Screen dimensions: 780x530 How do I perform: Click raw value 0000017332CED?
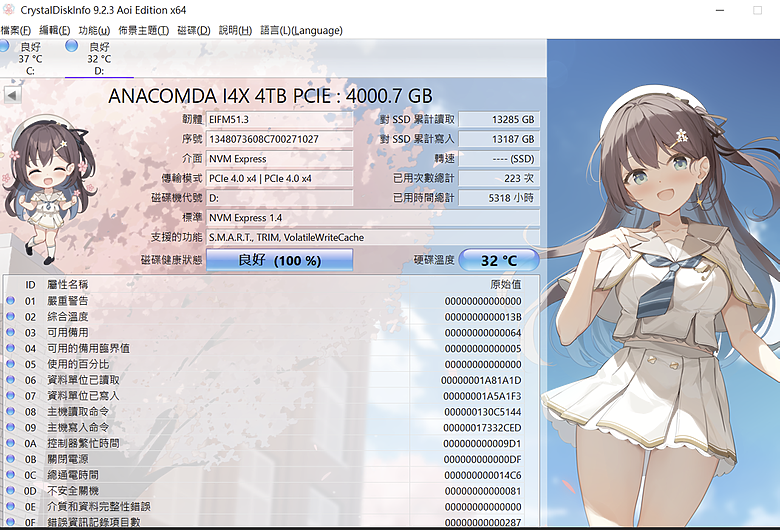[482, 428]
